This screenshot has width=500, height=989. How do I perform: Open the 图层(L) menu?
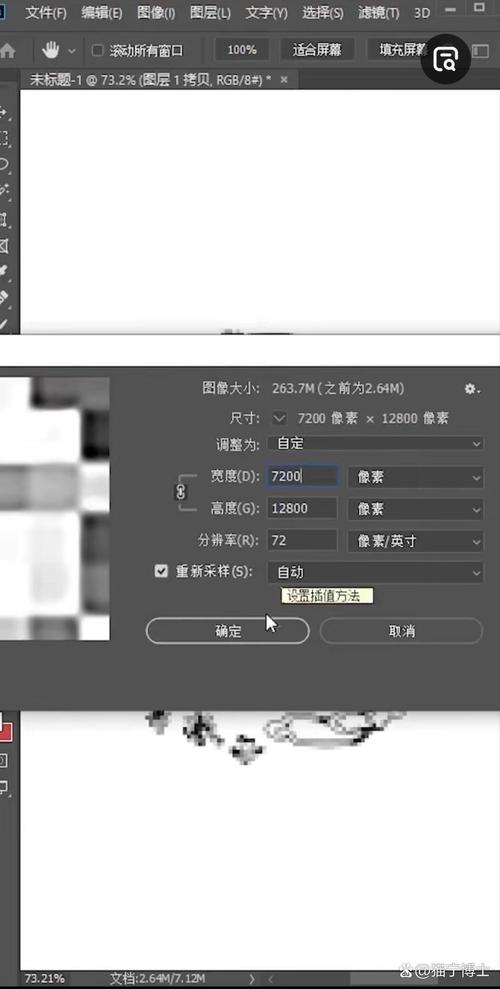tap(211, 13)
